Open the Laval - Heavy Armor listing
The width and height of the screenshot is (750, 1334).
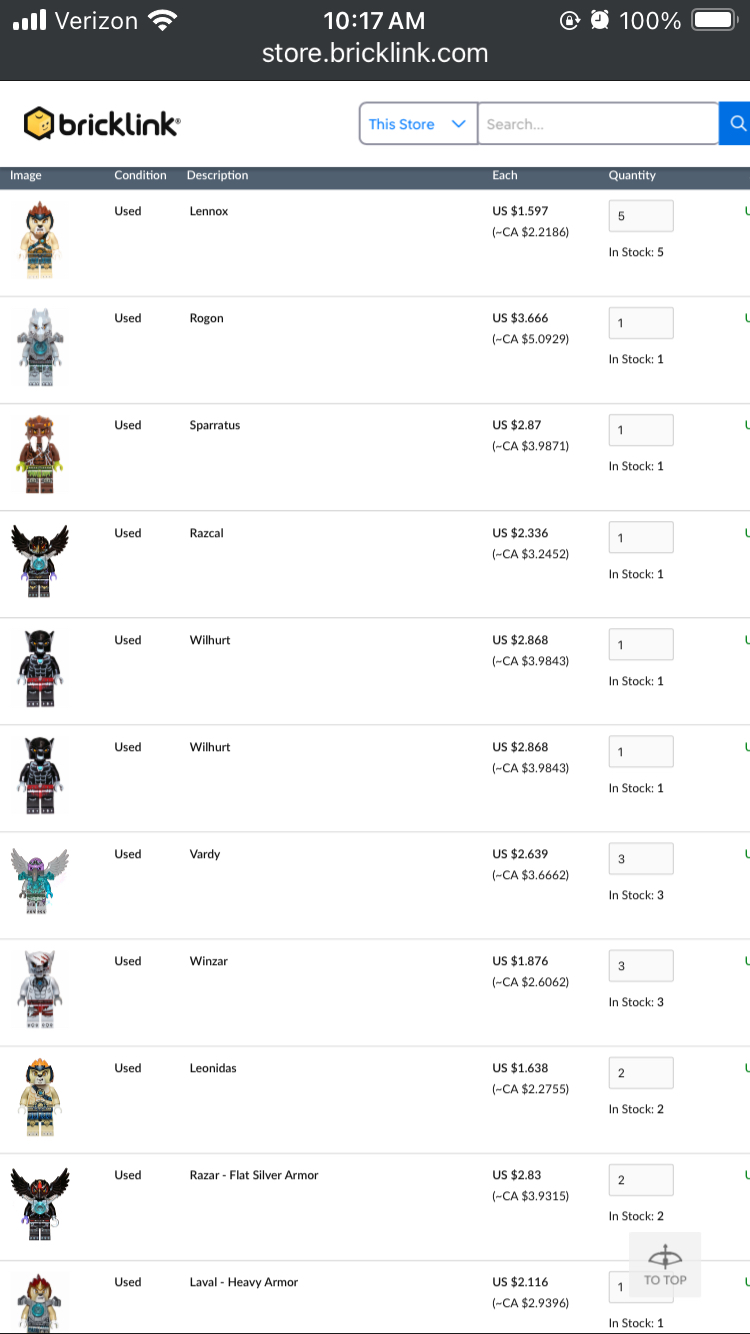pyautogui.click(x=244, y=1282)
